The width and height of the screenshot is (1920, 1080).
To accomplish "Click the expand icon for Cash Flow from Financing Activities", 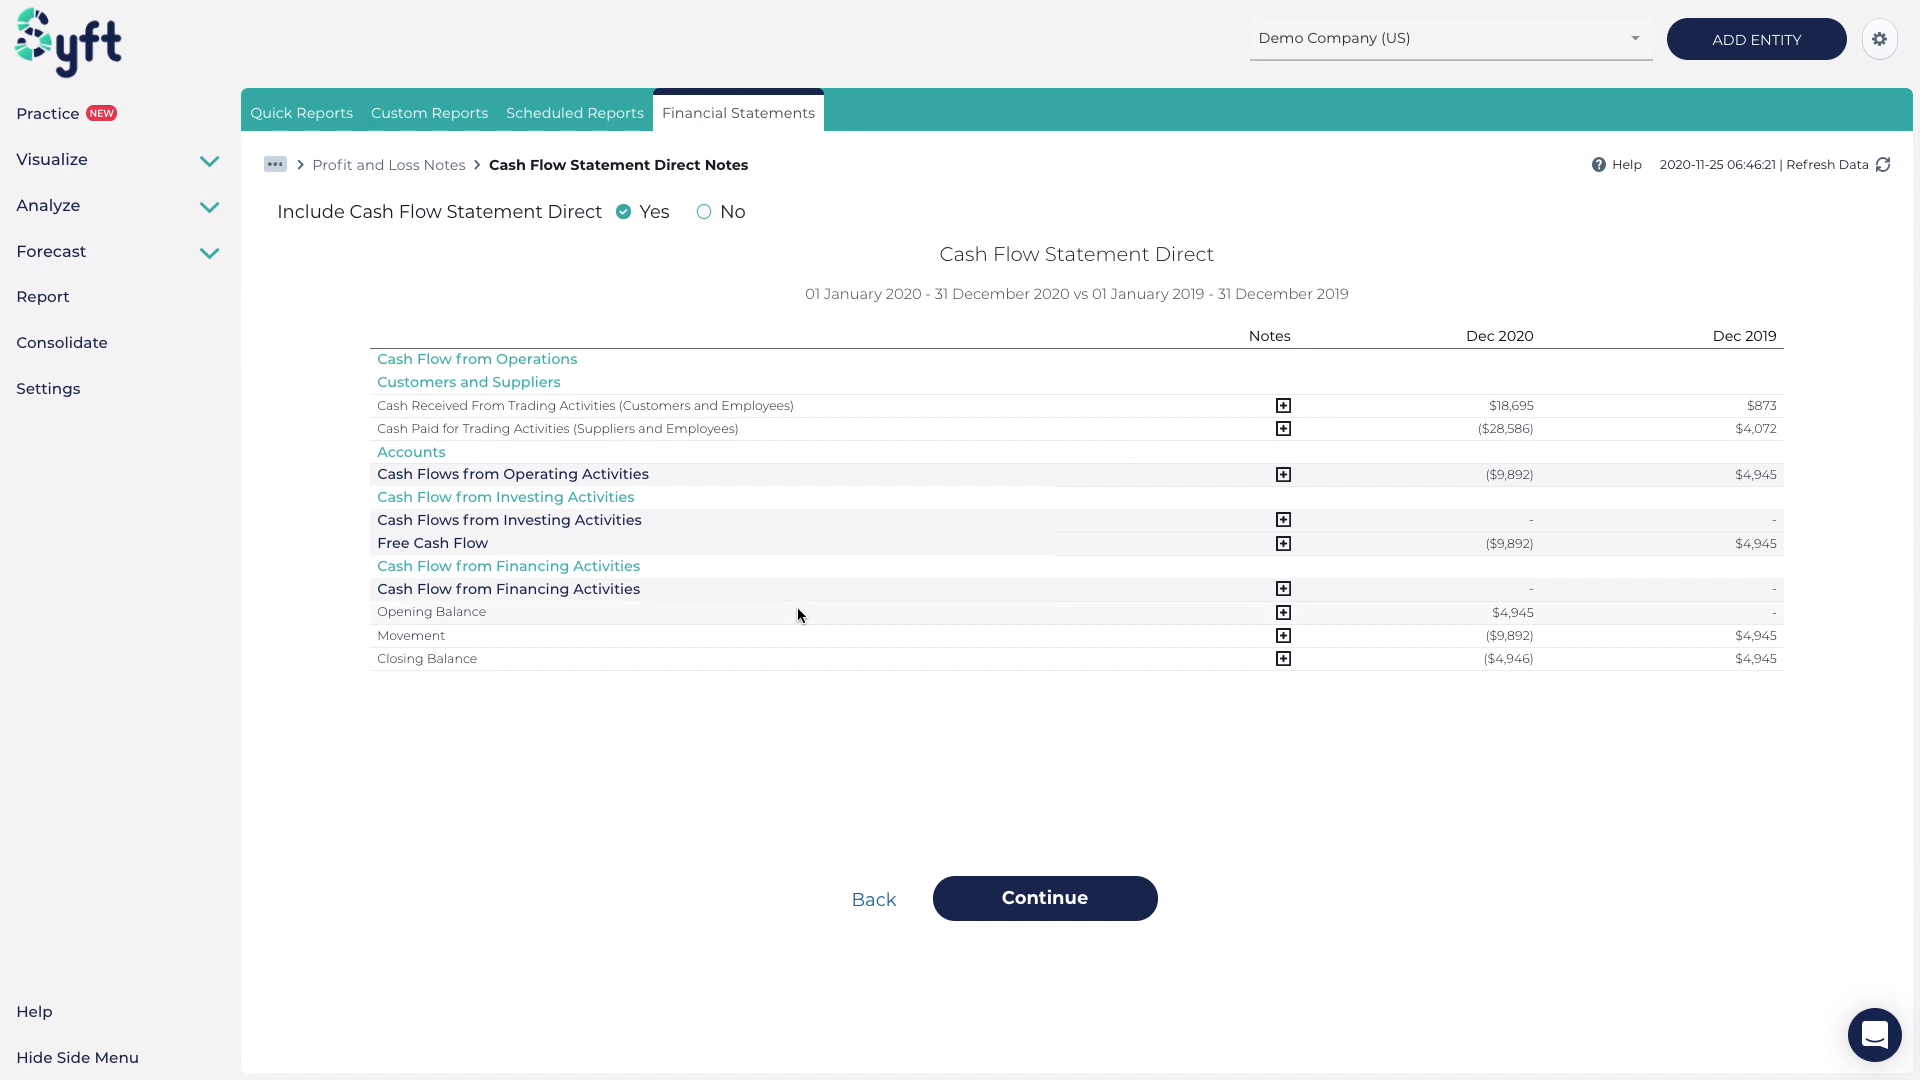I will pyautogui.click(x=1283, y=588).
